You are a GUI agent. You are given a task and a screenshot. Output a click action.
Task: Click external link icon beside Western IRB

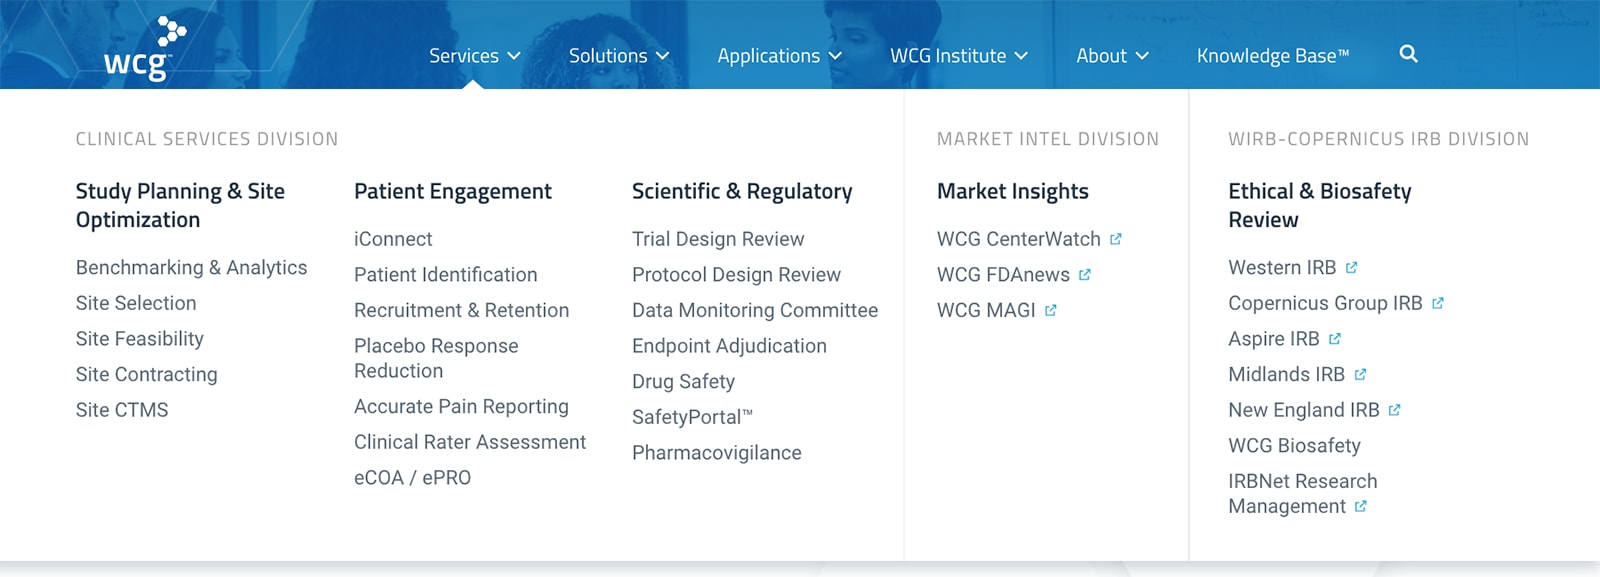[x=1352, y=267]
